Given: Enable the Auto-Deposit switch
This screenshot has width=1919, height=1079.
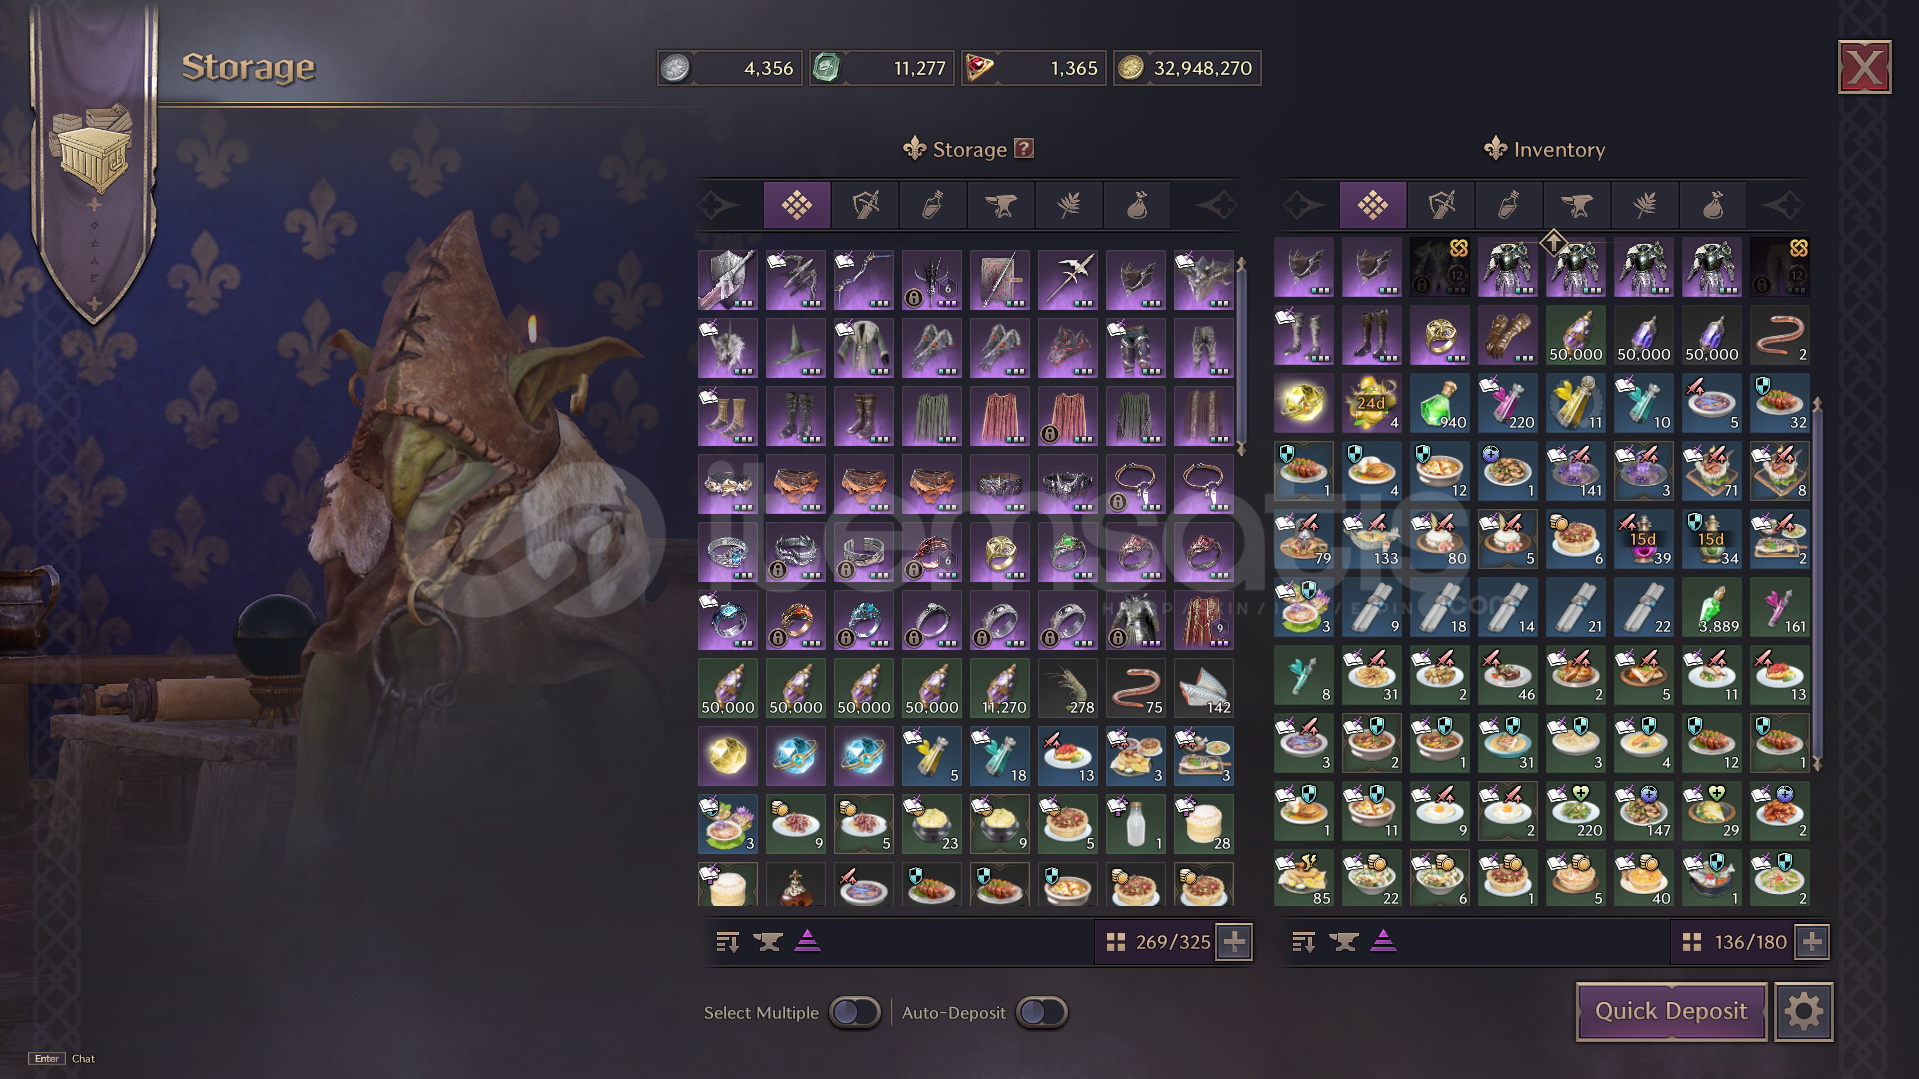Looking at the screenshot, I should (x=1041, y=1013).
